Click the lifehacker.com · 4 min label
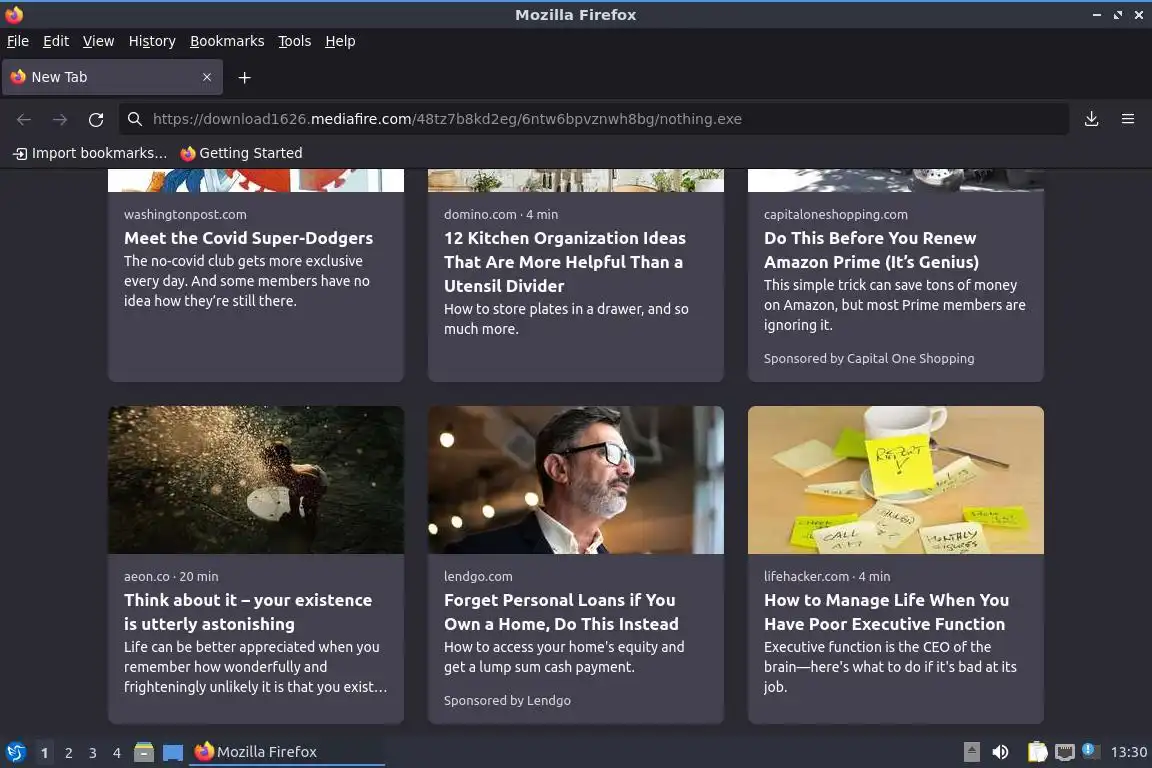The image size is (1152, 768). 827,576
